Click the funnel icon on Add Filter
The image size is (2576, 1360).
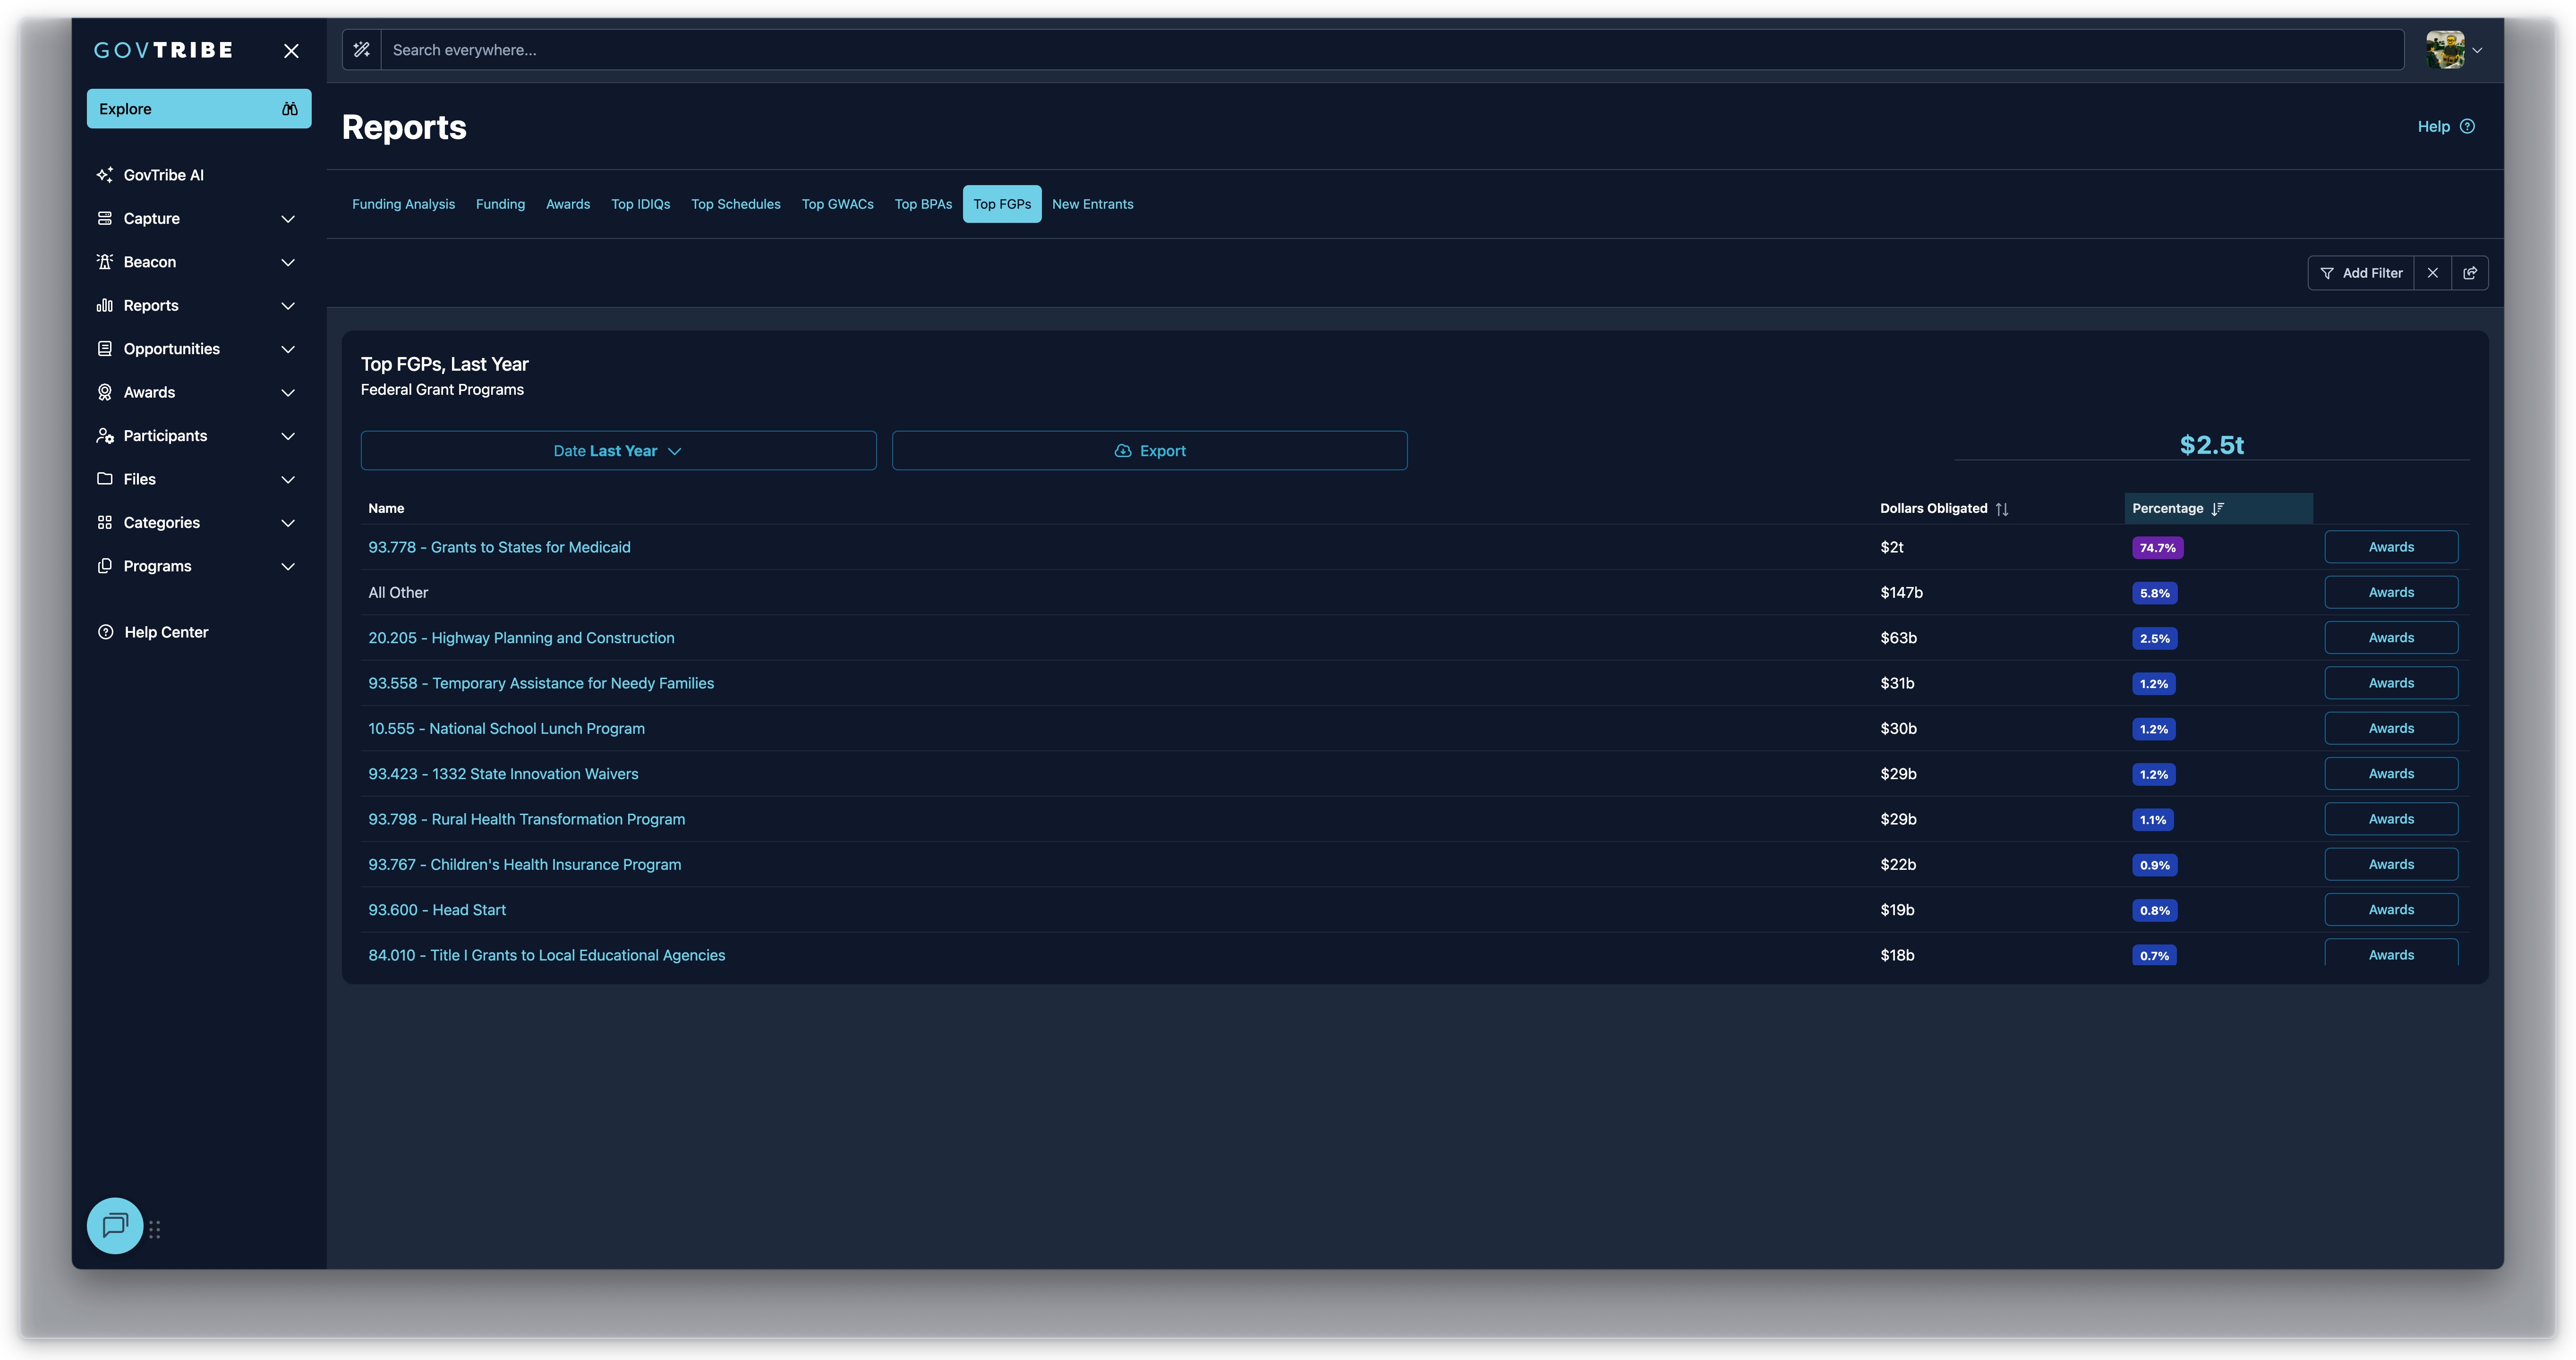[x=2327, y=273]
